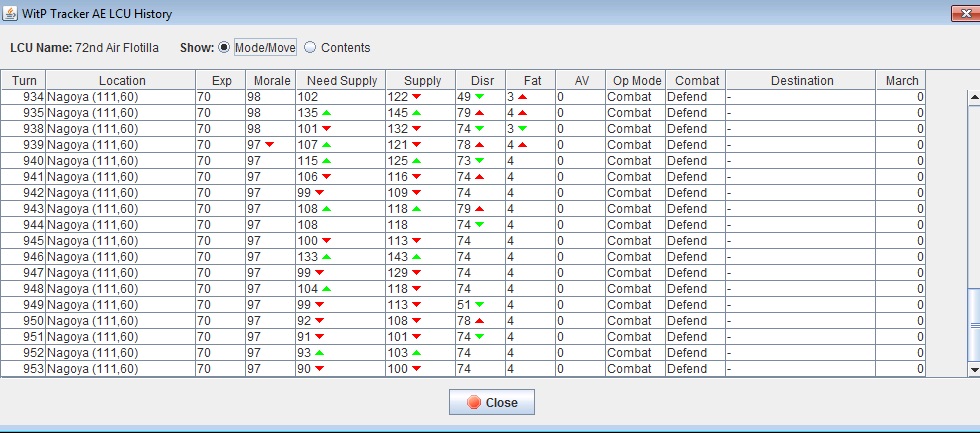Click Disr value 49 in turn 934
Screen dimensions: 980x433
(481, 97)
